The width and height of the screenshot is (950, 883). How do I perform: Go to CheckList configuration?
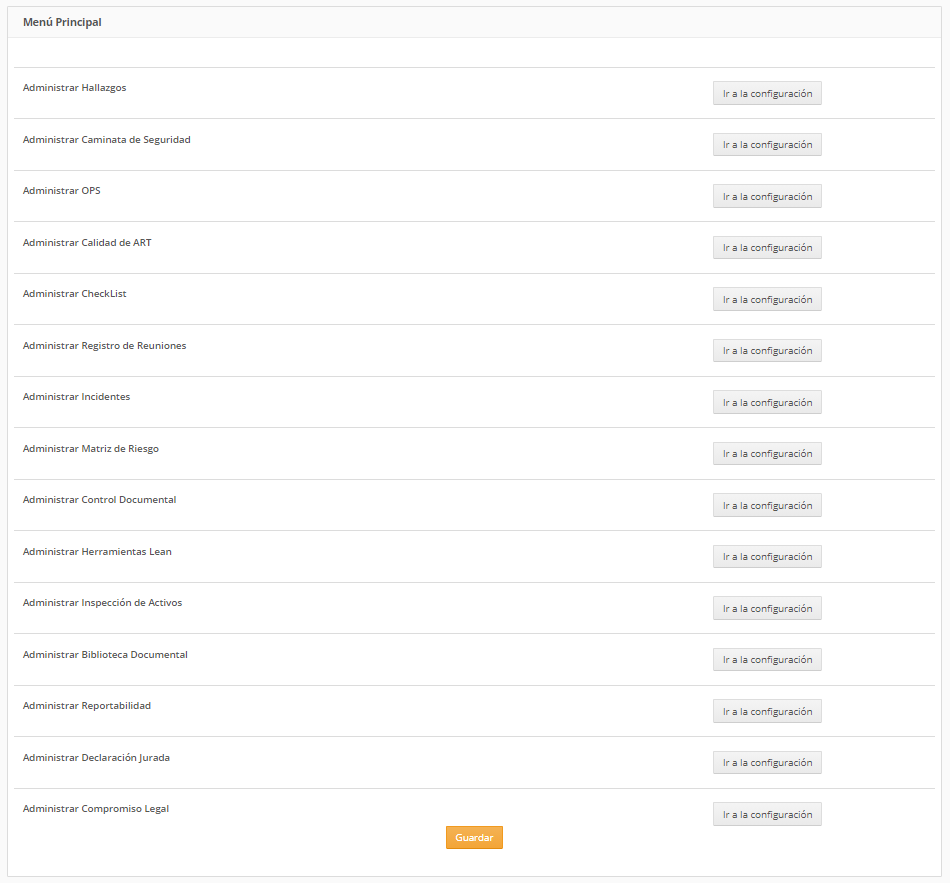coord(767,299)
